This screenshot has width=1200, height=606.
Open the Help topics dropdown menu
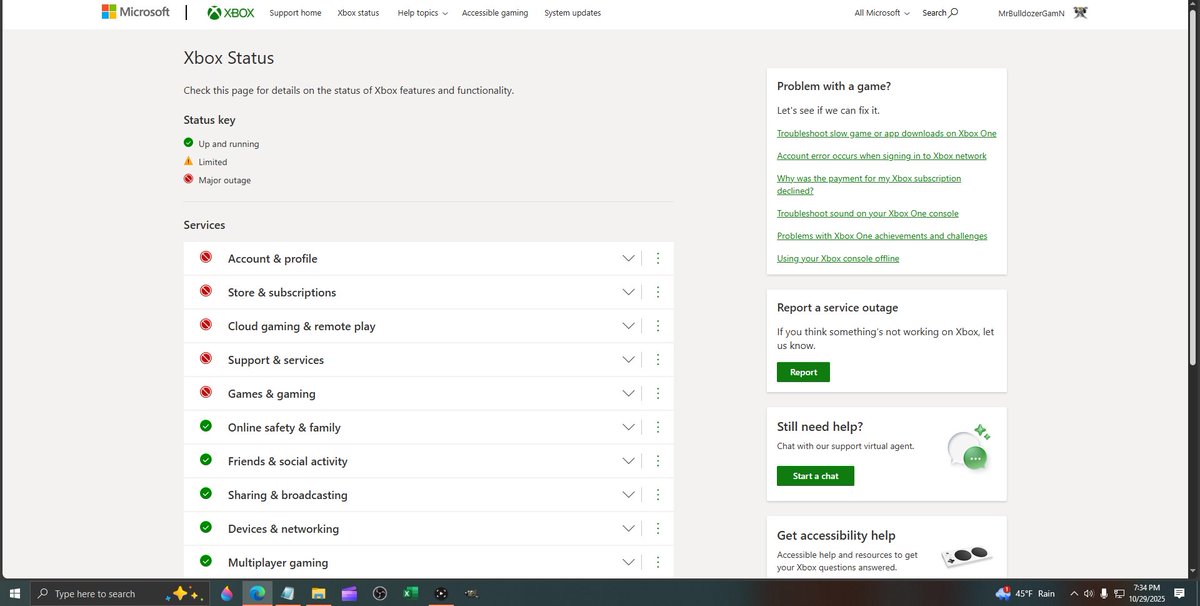click(422, 13)
